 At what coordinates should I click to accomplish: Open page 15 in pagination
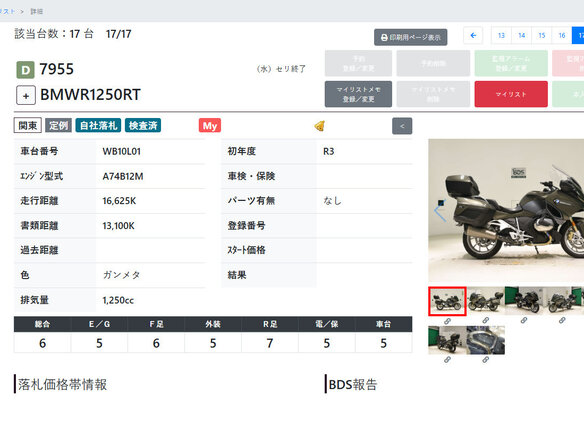[x=542, y=35]
